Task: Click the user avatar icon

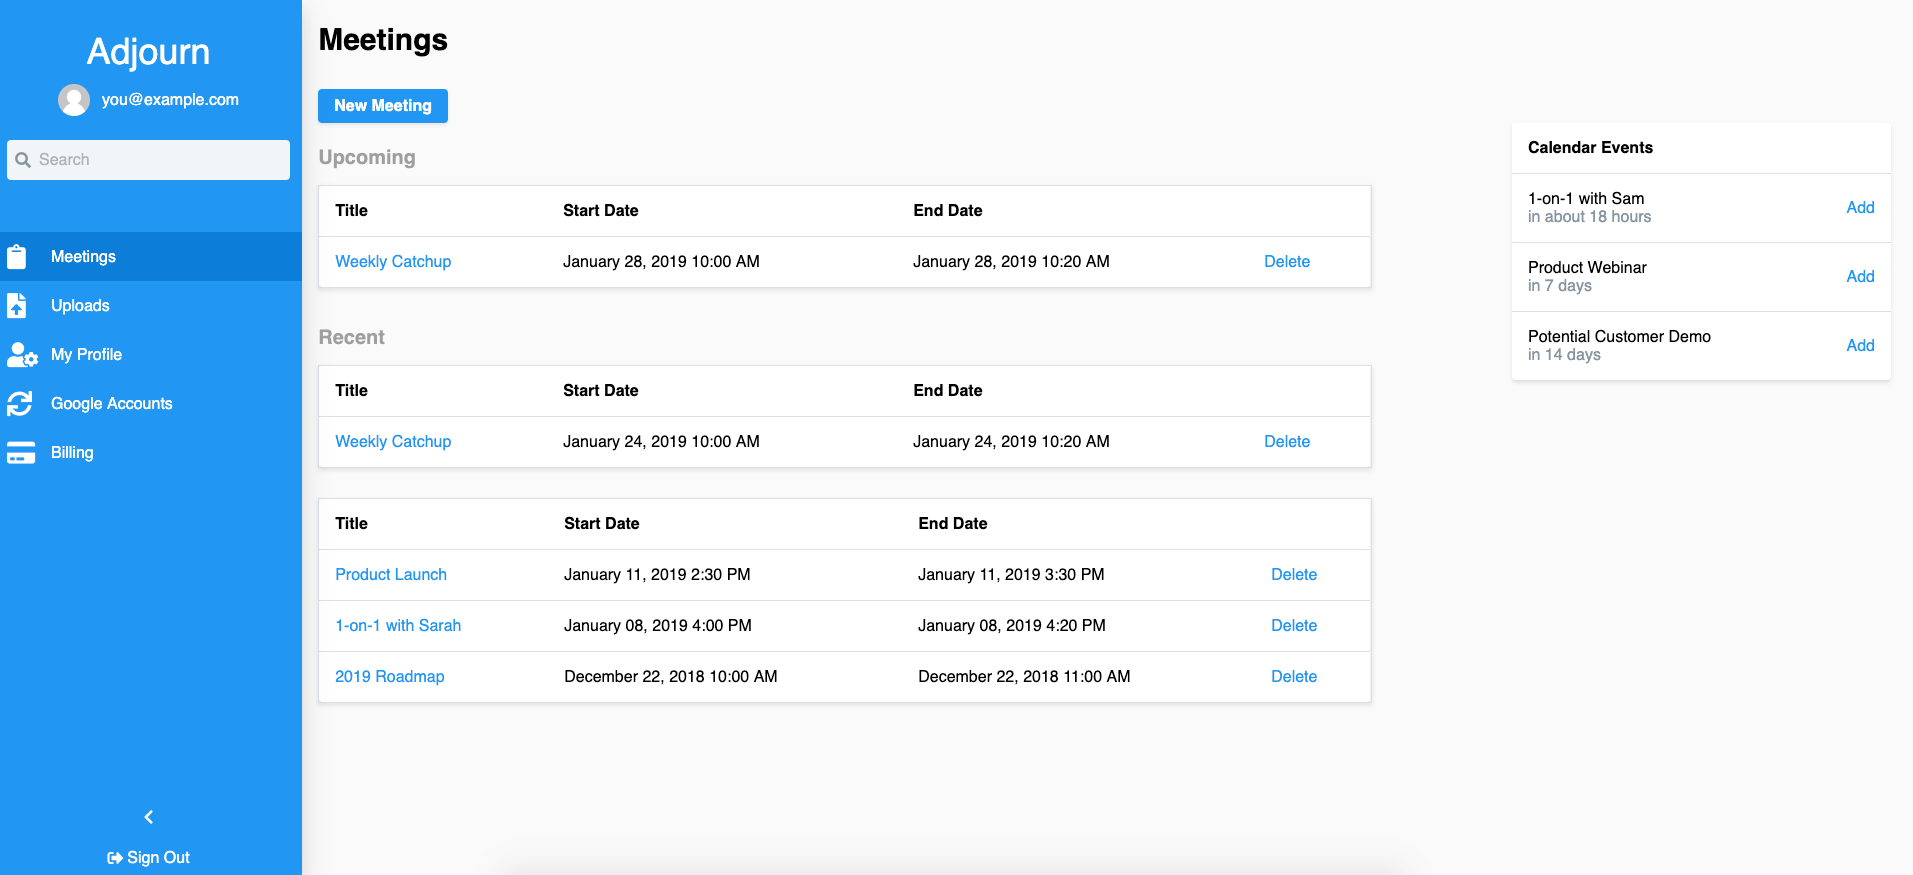Action: click(x=74, y=100)
